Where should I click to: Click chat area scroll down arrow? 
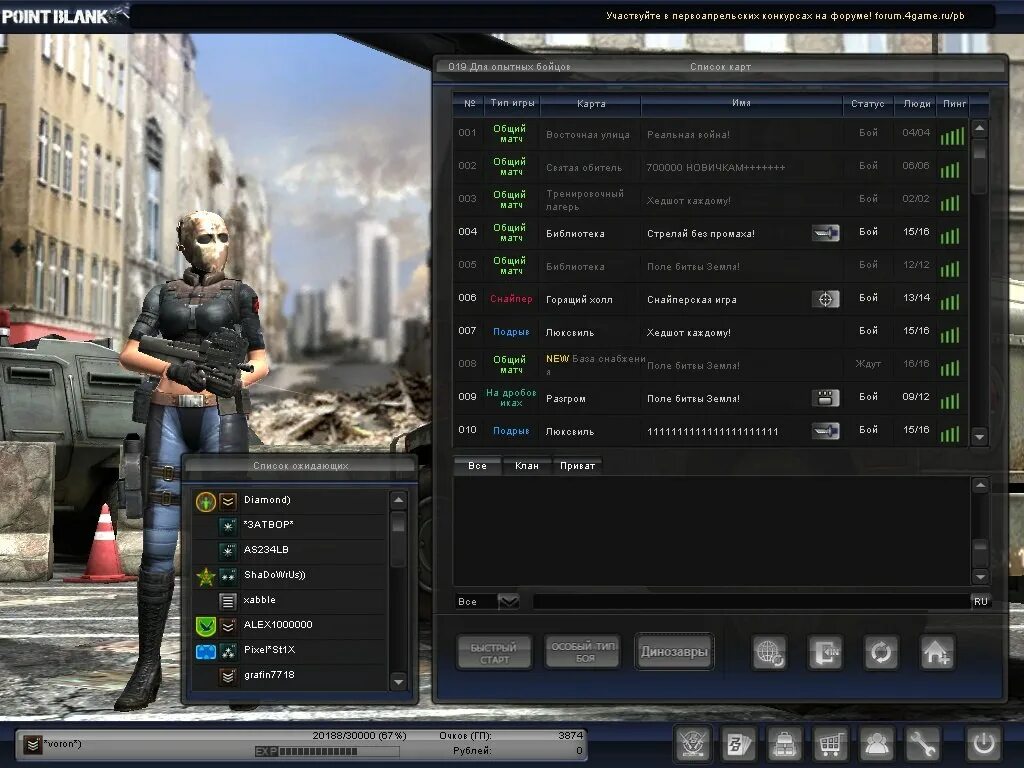pos(980,576)
